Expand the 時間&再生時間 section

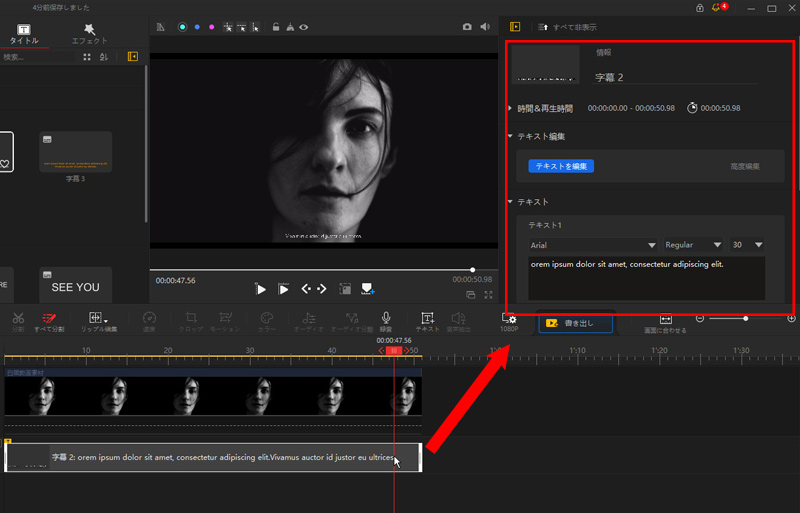click(x=544, y=108)
